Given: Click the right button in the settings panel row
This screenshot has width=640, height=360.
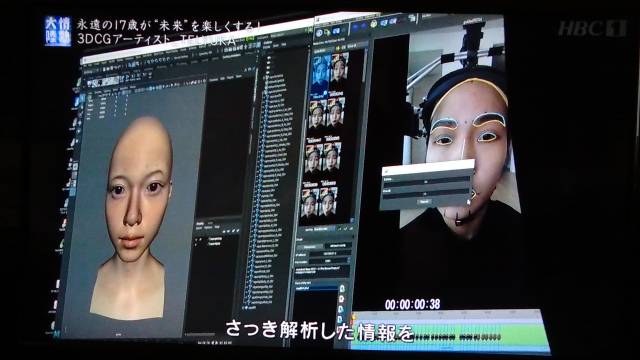Looking at the screenshot, I should [x=338, y=246].
